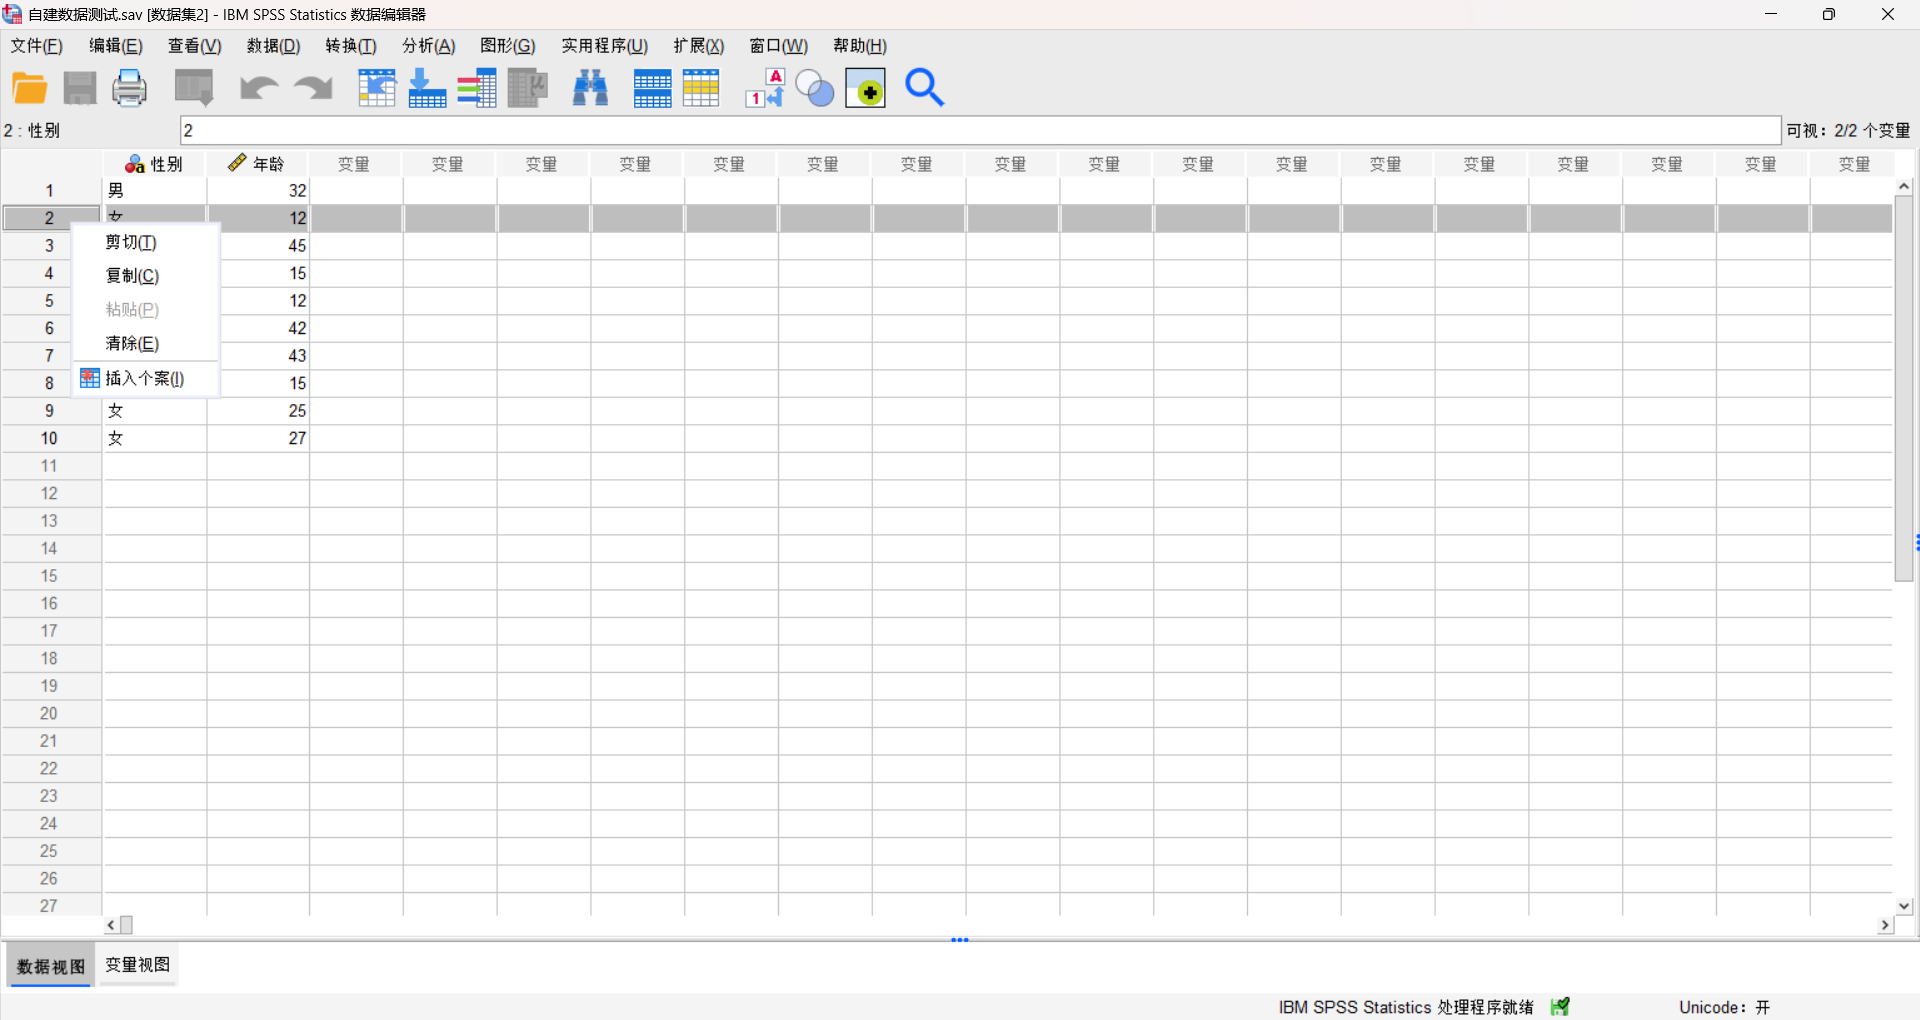Click the first empty 变量 column header

[x=355, y=164]
